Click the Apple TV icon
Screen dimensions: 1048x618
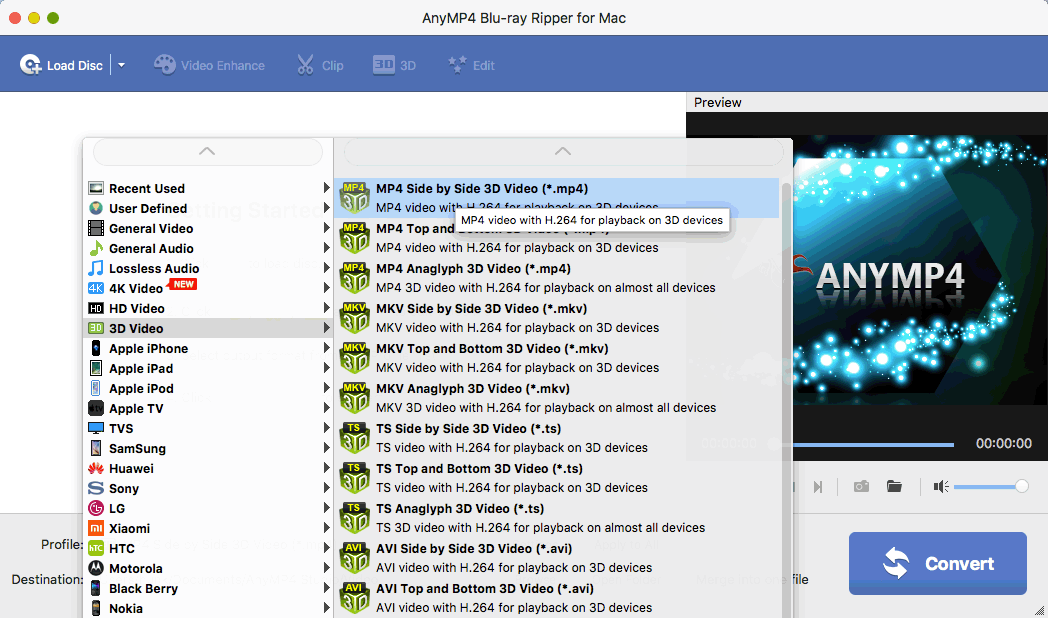96,408
